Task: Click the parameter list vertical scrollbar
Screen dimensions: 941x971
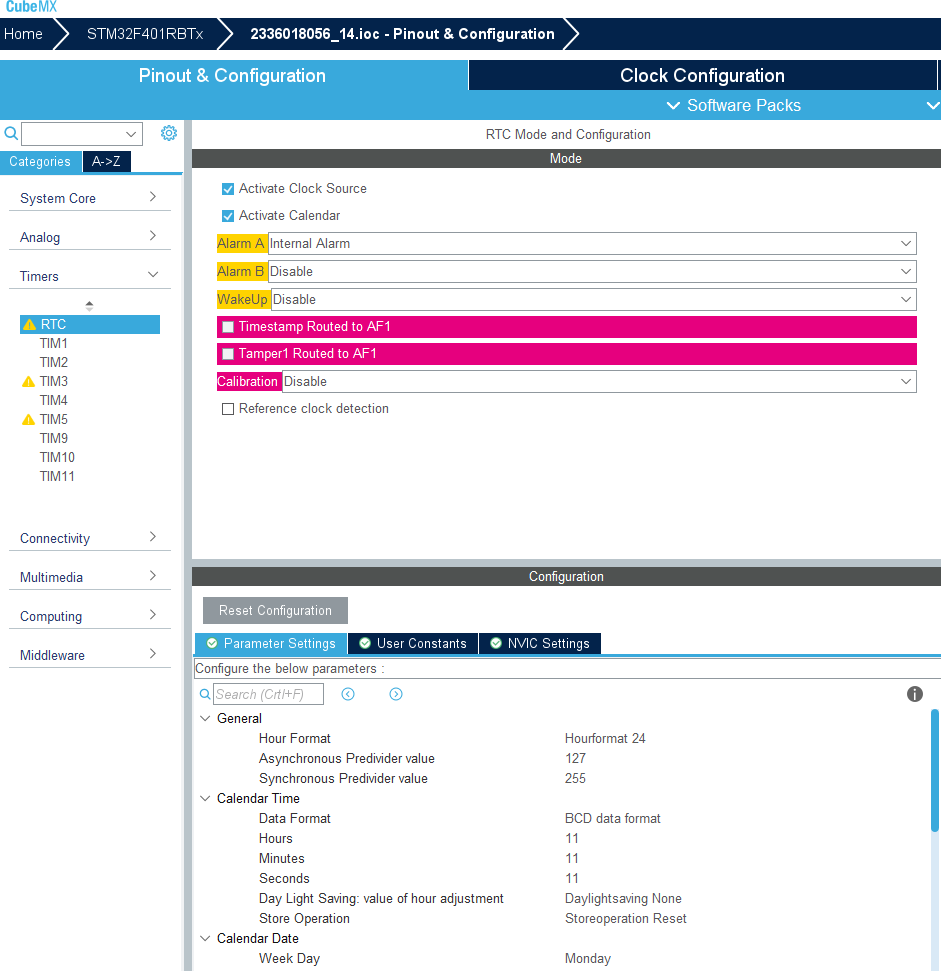Action: point(935,771)
